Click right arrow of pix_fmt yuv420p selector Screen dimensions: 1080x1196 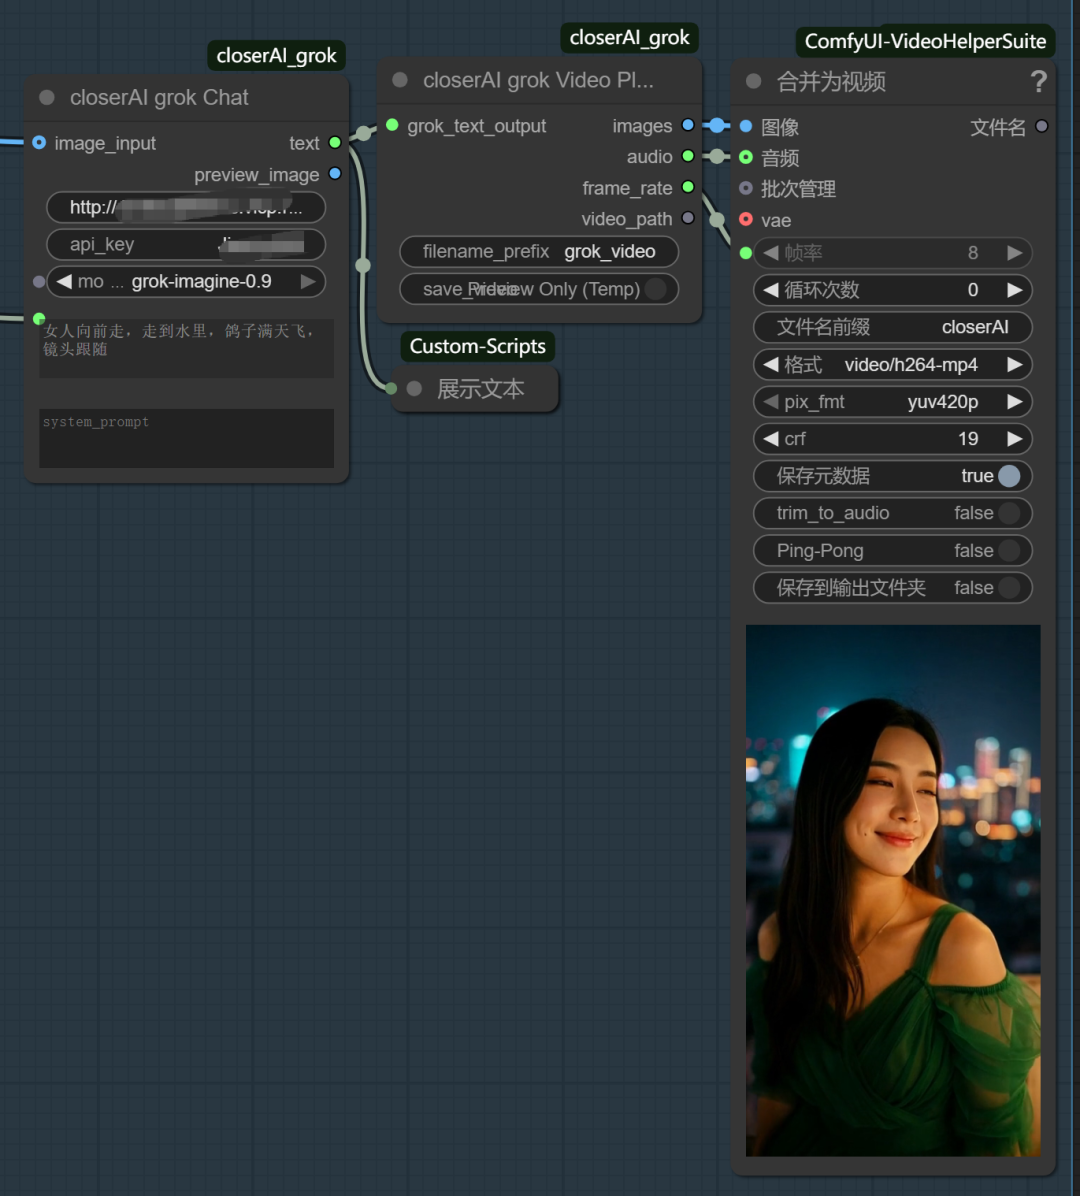(x=1014, y=402)
